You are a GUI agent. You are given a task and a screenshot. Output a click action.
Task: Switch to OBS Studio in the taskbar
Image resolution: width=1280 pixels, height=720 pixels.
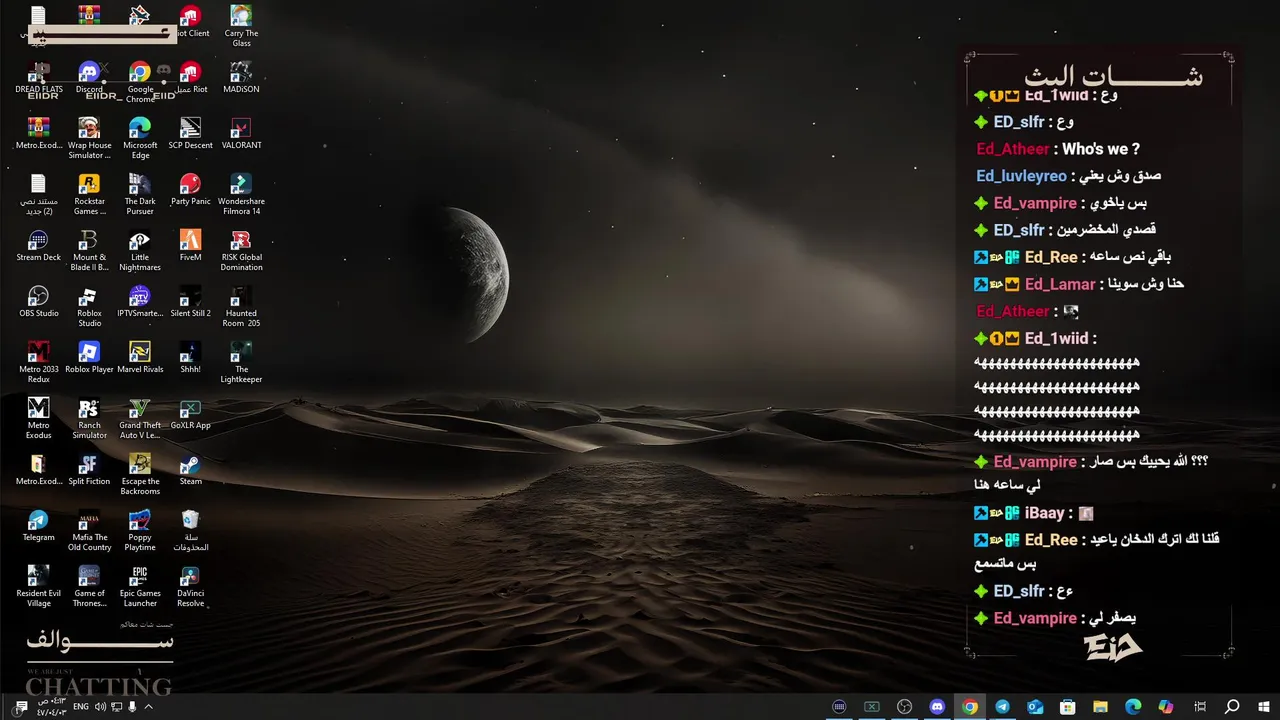(904, 707)
